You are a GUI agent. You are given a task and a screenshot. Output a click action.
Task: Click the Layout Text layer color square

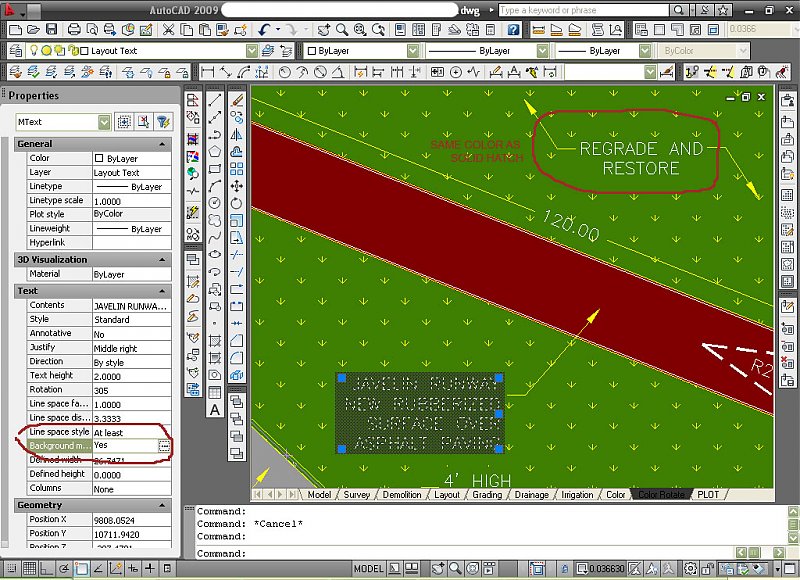coord(85,51)
